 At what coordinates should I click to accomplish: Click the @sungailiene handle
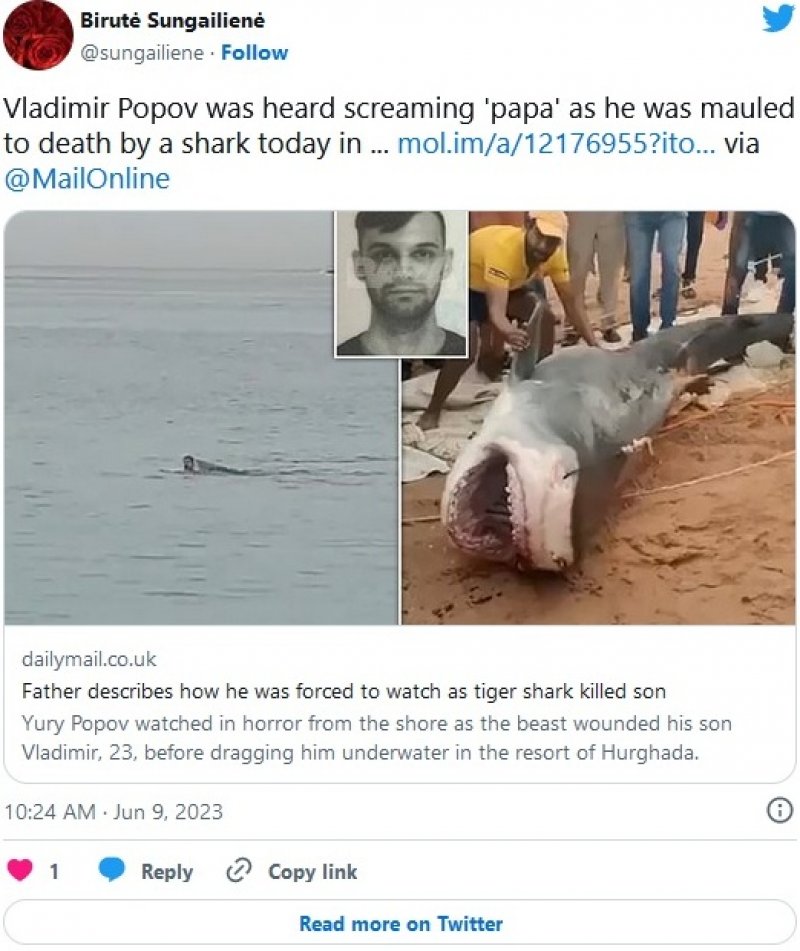[142, 52]
